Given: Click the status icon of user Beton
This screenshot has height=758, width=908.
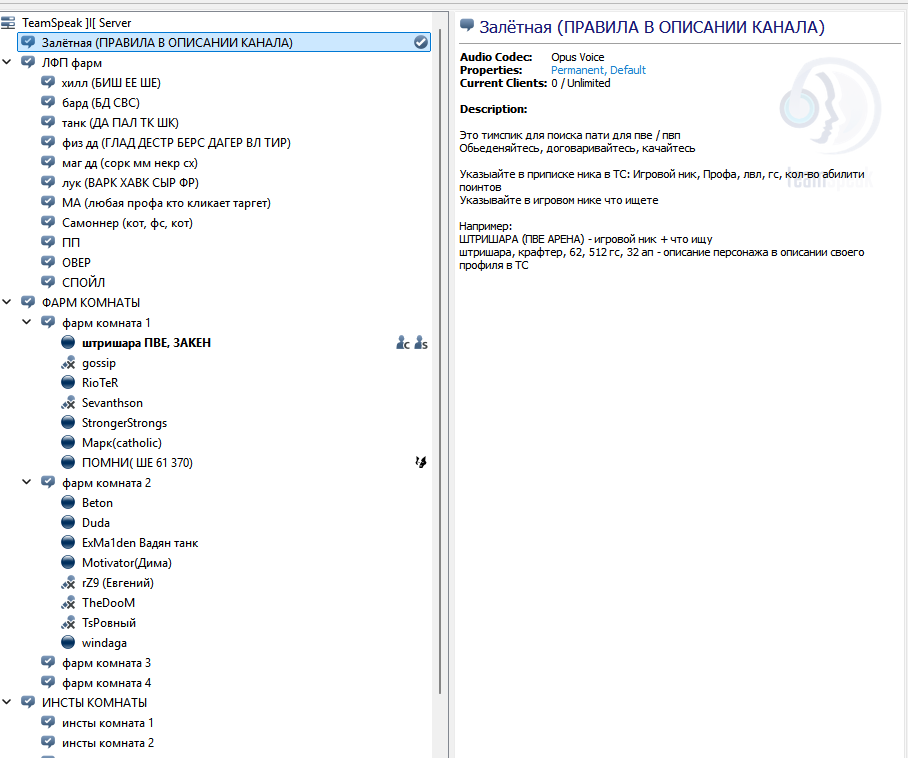Looking at the screenshot, I should (68, 503).
